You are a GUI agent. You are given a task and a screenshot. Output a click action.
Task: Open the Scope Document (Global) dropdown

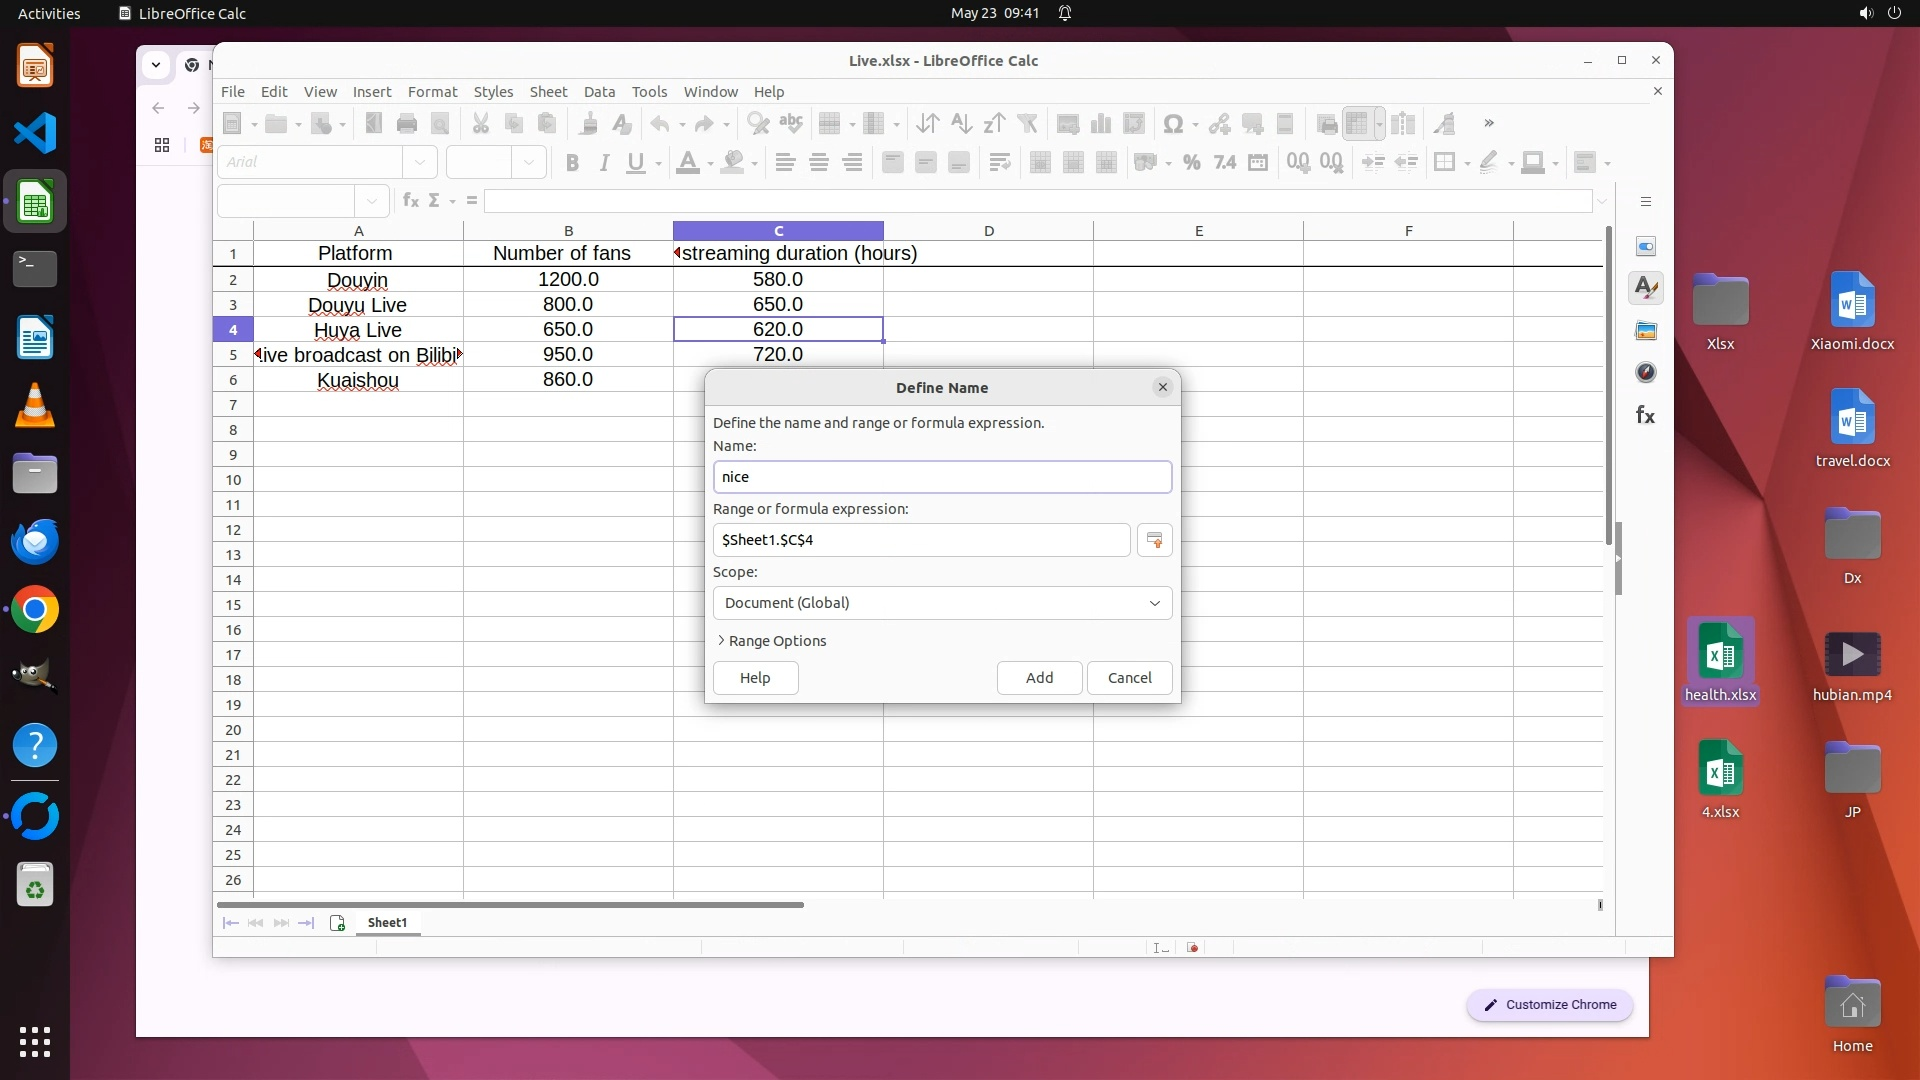point(942,603)
